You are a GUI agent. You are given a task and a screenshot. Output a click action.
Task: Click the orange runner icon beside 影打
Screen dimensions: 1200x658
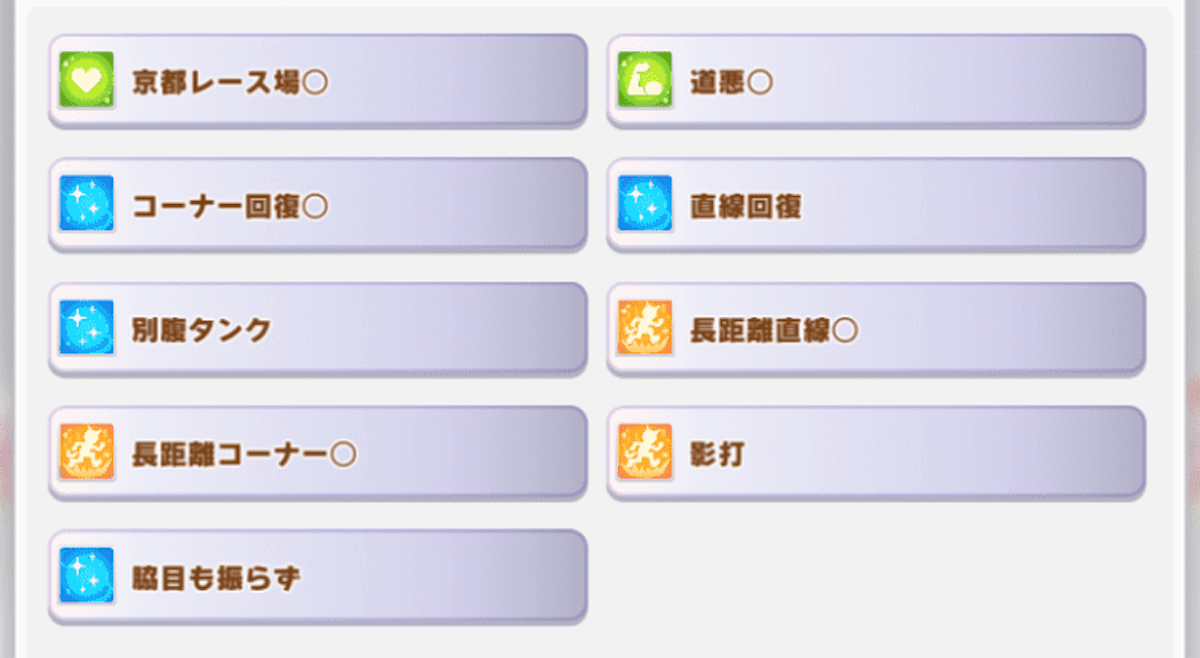click(x=645, y=452)
